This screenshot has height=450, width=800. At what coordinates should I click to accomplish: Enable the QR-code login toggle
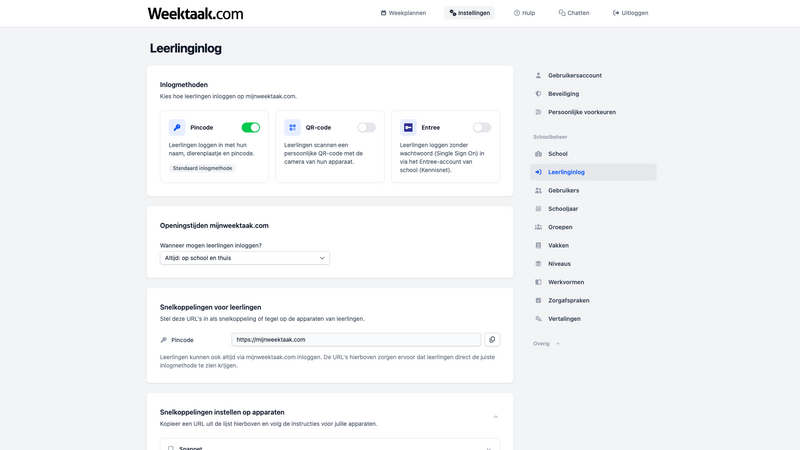pos(366,128)
